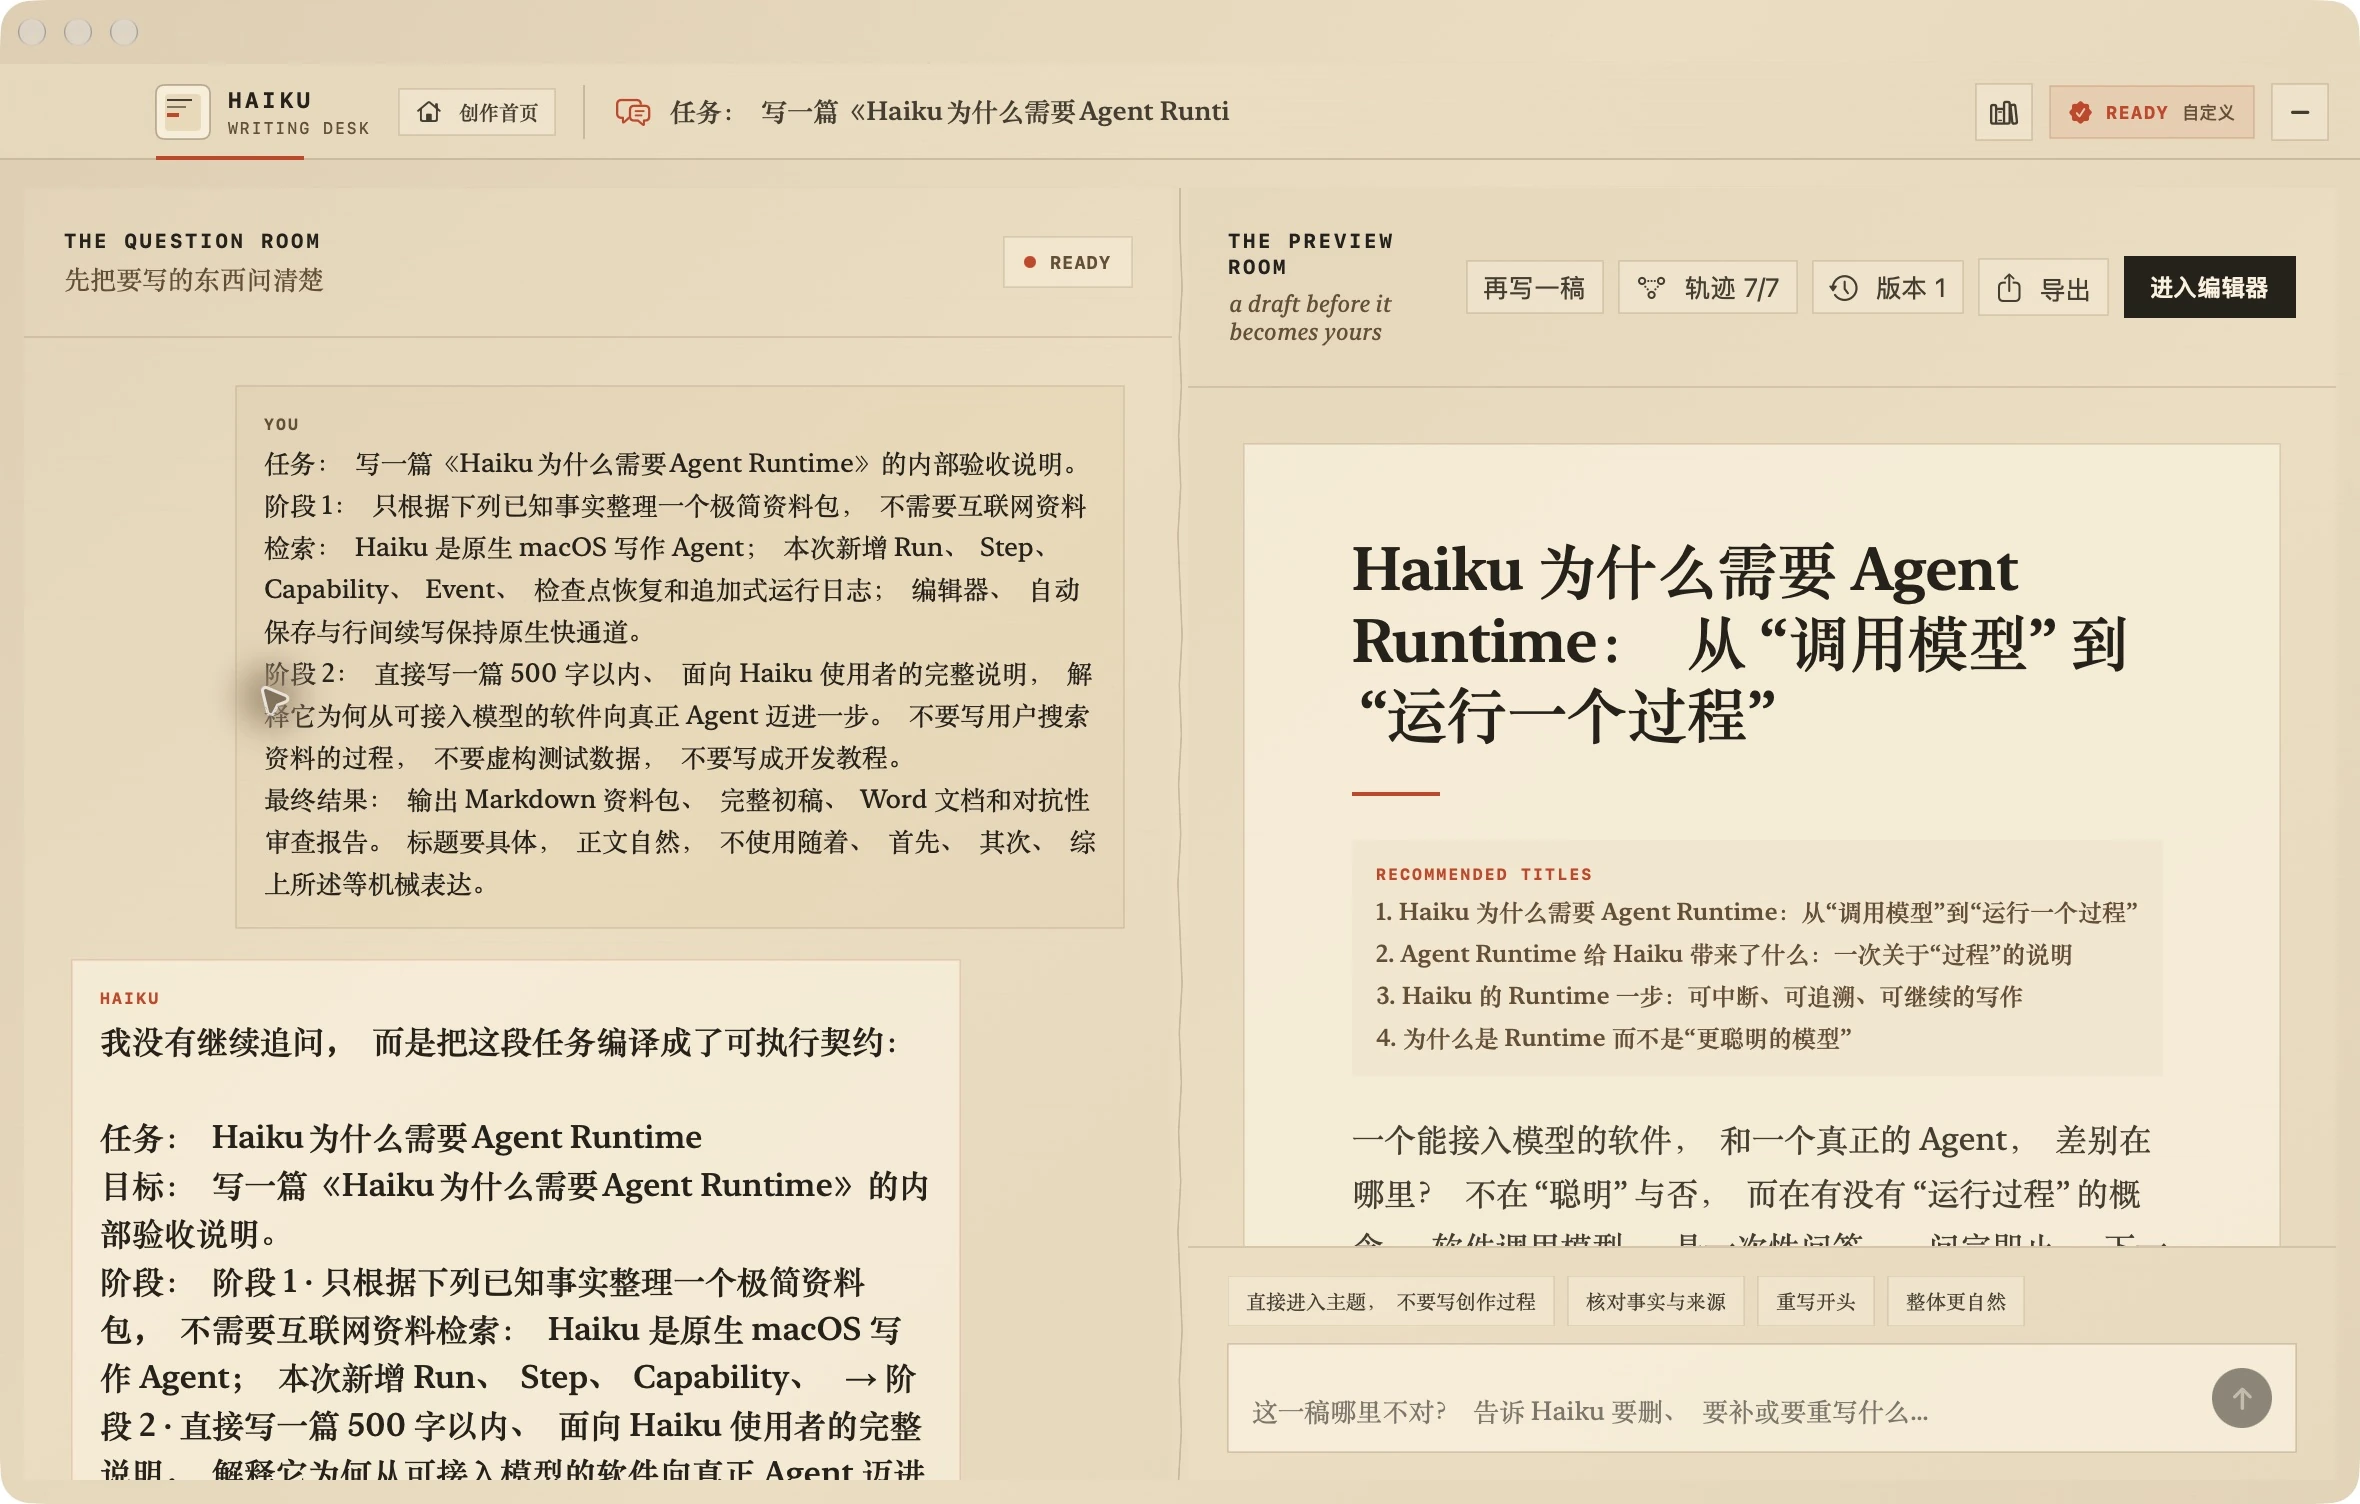
Task: Click the macOS green maximize window dot
Action: click(124, 32)
